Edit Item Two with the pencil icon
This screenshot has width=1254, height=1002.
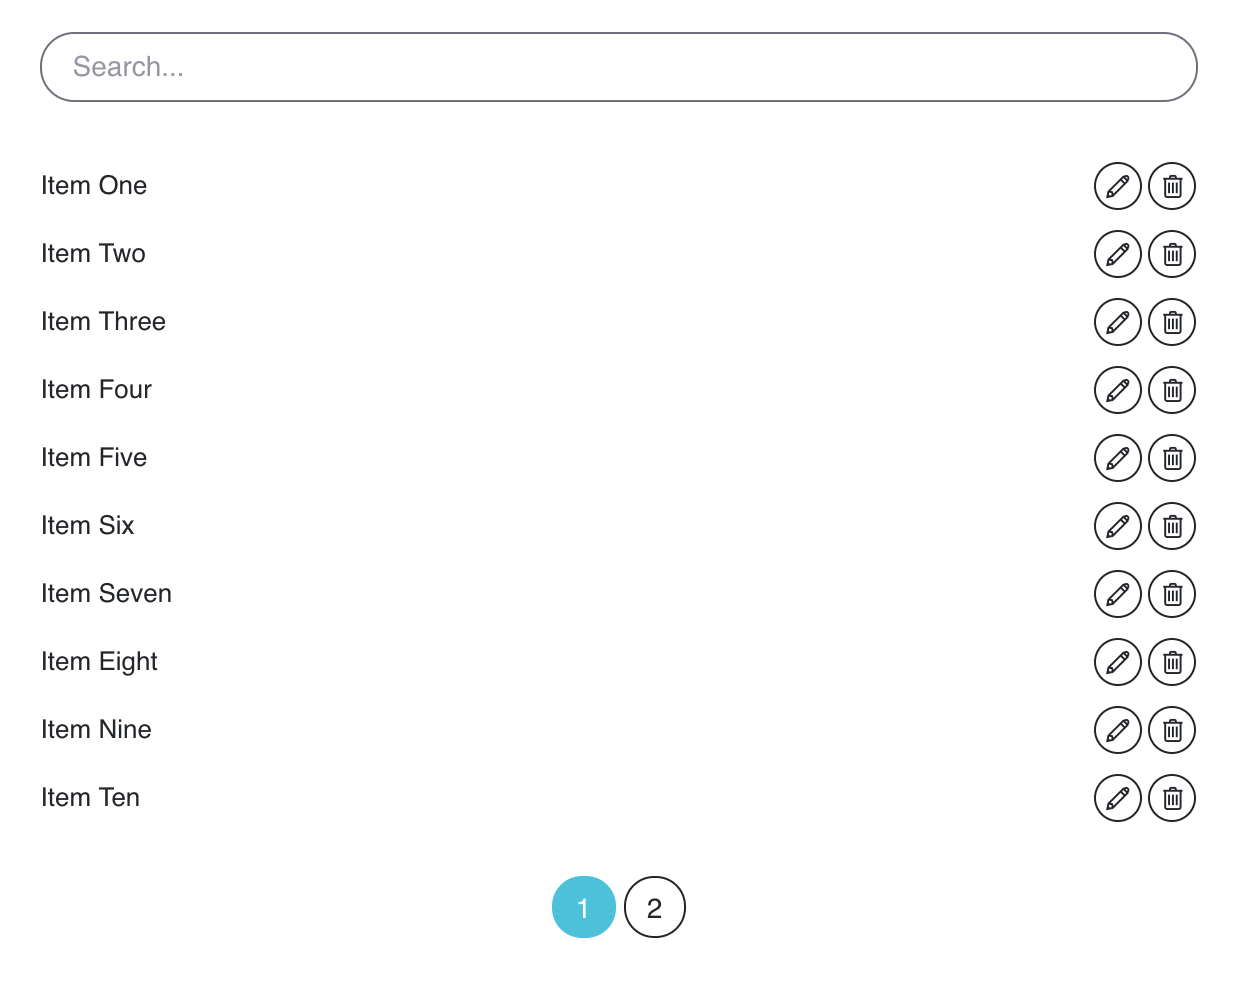1117,254
